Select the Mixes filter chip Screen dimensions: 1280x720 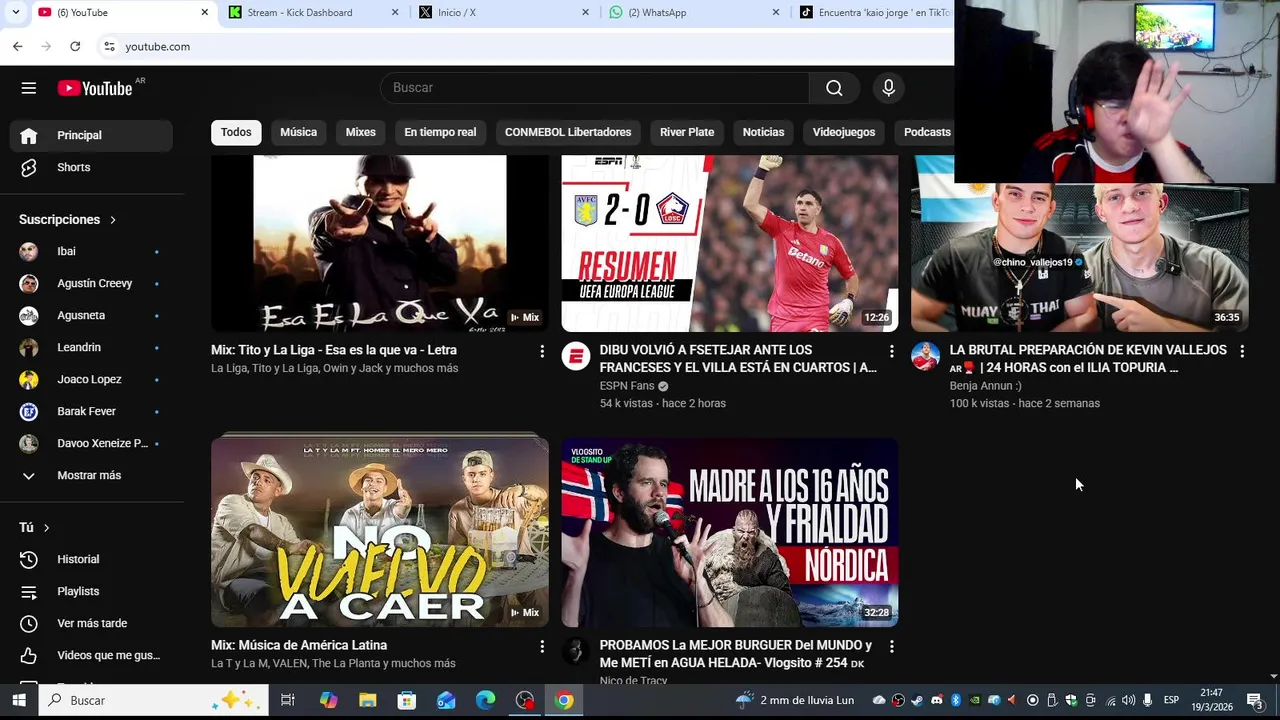(361, 132)
